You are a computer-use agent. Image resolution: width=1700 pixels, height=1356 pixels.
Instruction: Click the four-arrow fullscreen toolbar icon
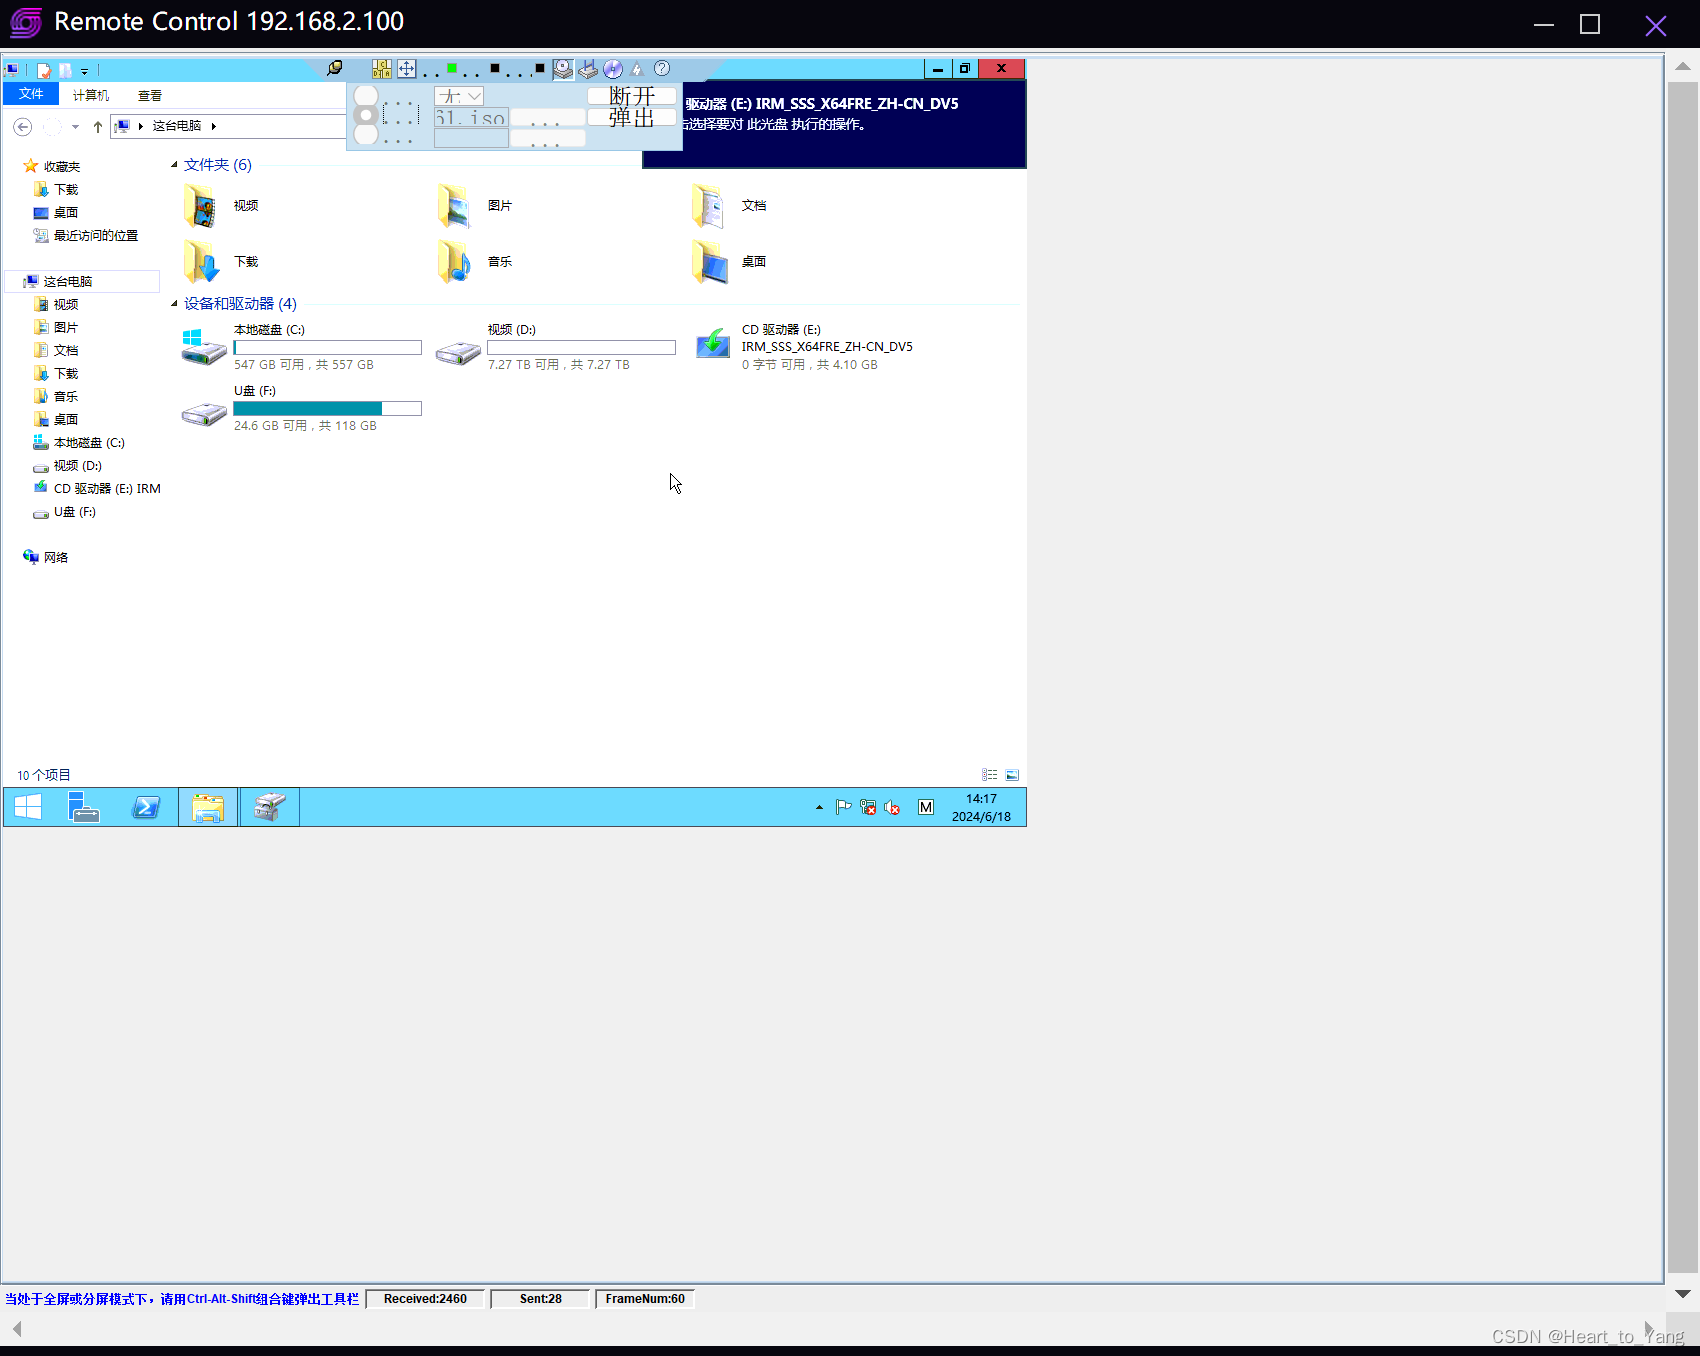point(407,69)
